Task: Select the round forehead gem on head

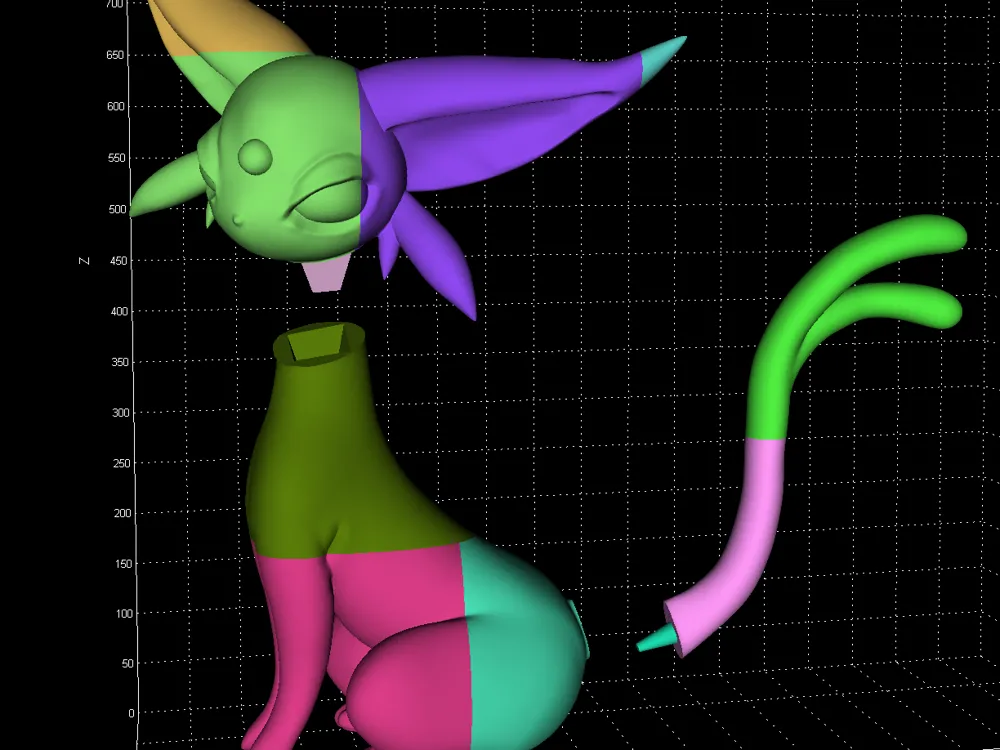Action: 254,156
